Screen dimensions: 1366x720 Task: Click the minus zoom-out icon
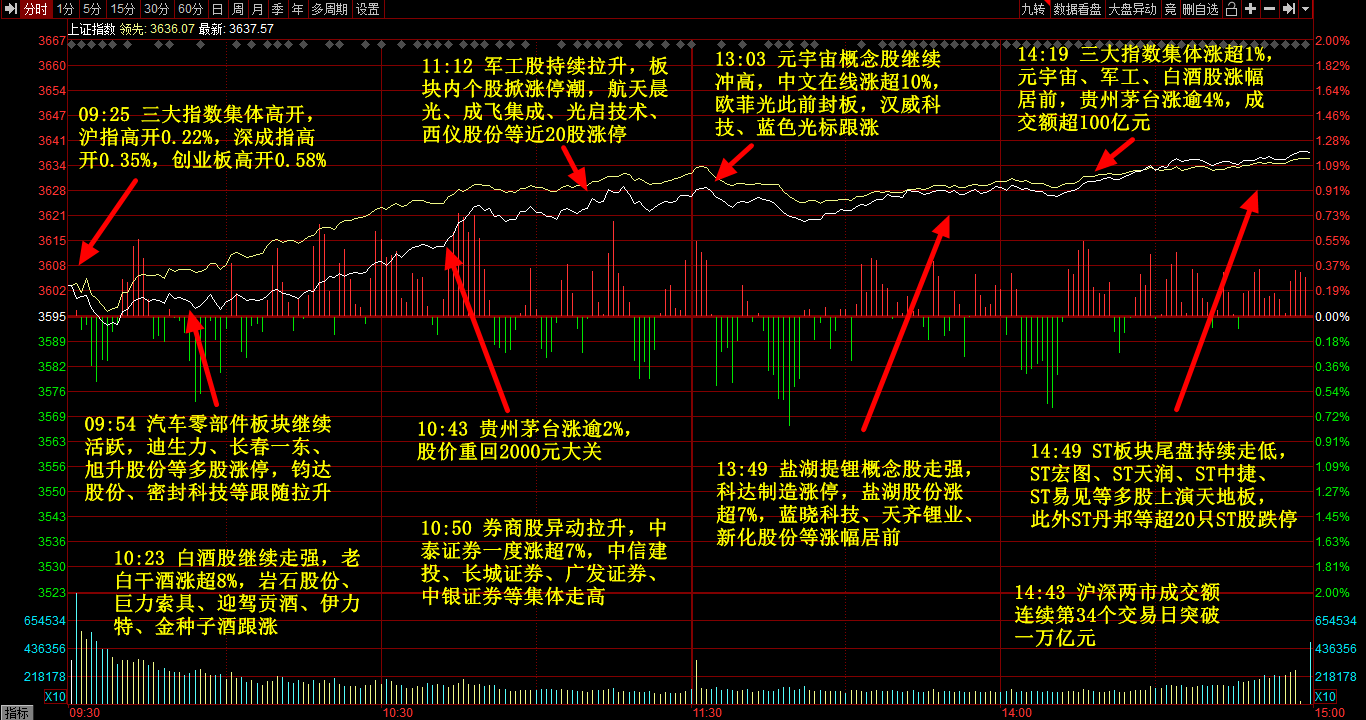(x=1269, y=9)
